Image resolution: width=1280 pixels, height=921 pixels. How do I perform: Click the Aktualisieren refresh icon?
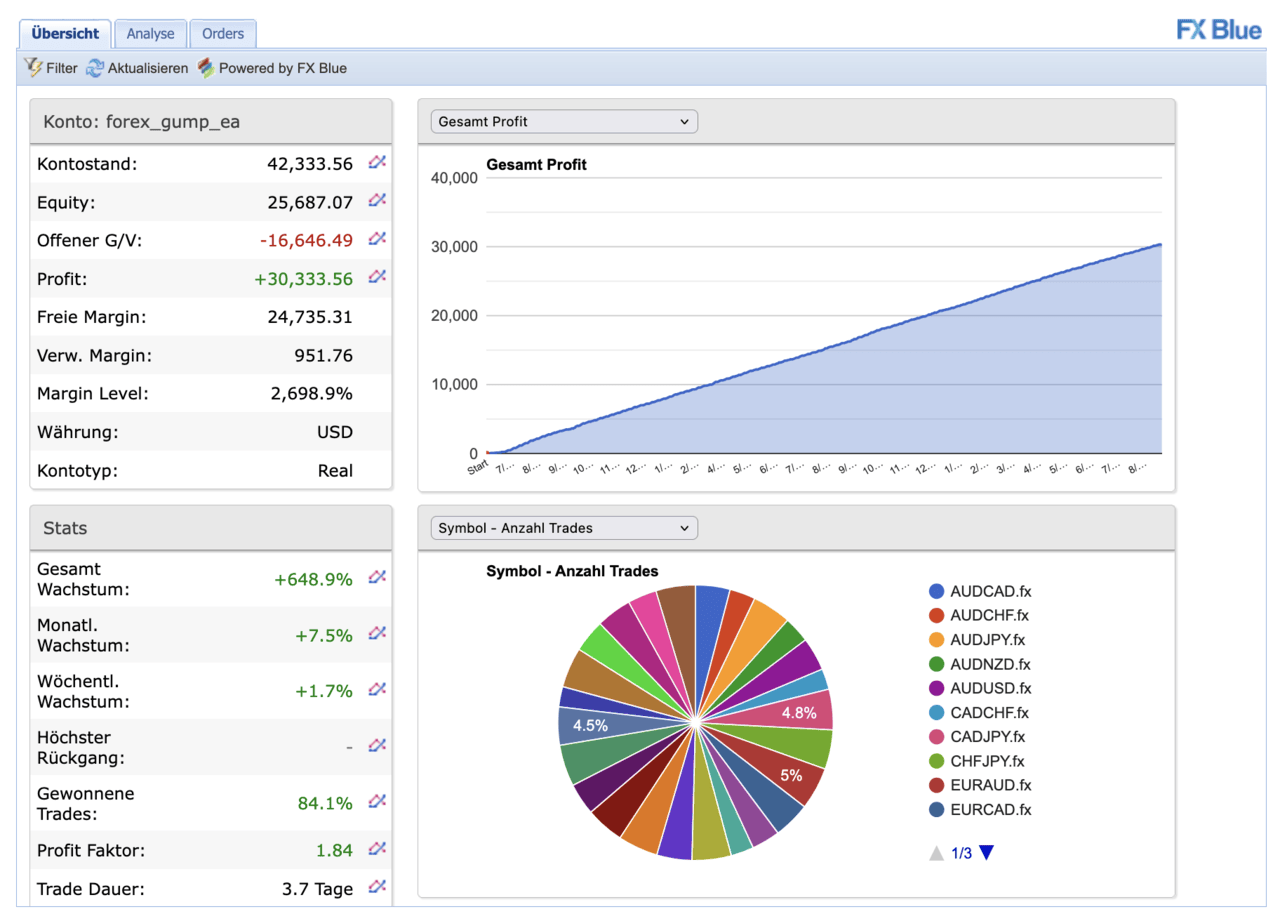(95, 67)
